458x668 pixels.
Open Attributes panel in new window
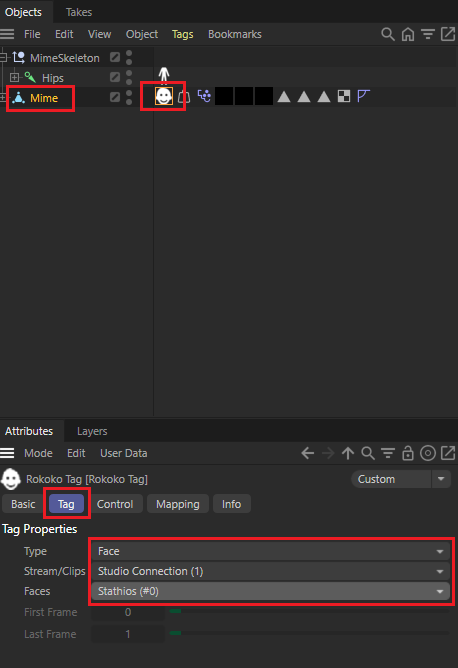click(448, 453)
